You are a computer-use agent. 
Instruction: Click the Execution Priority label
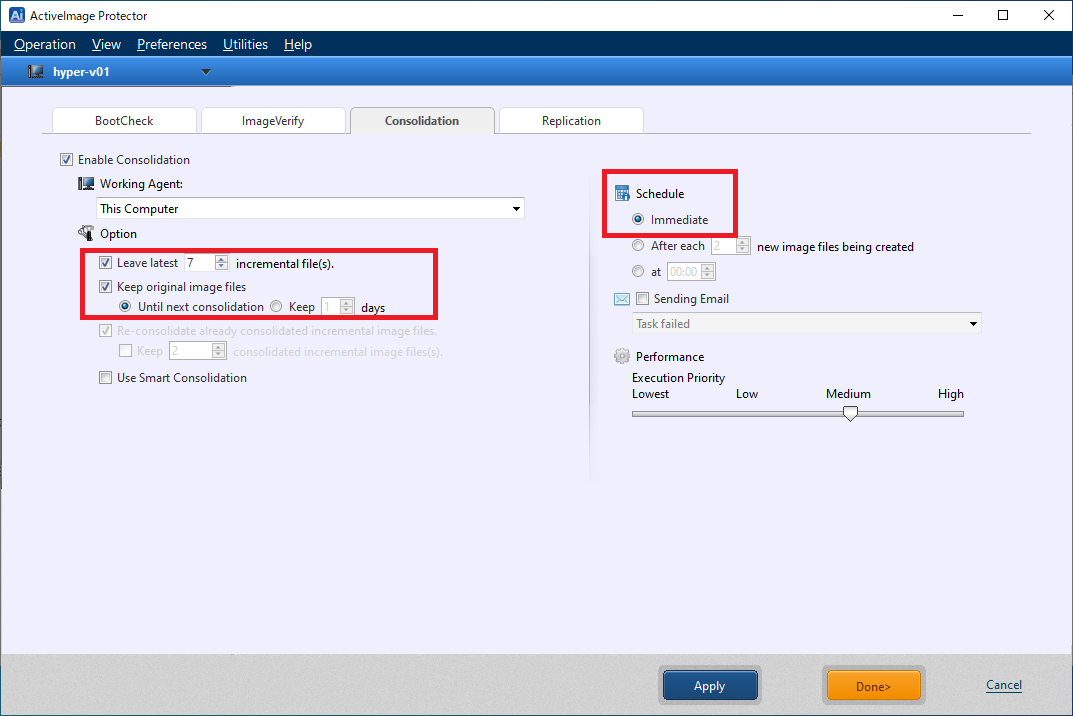[x=678, y=378]
